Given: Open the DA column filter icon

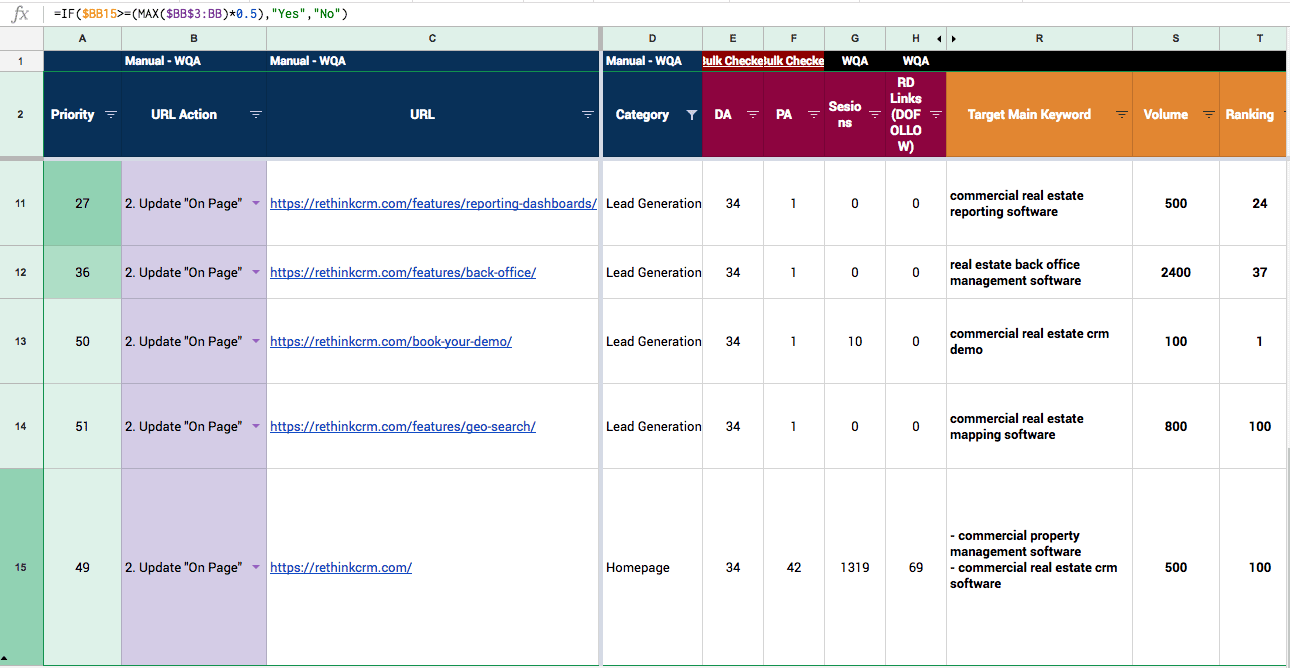Looking at the screenshot, I should pos(753,114).
